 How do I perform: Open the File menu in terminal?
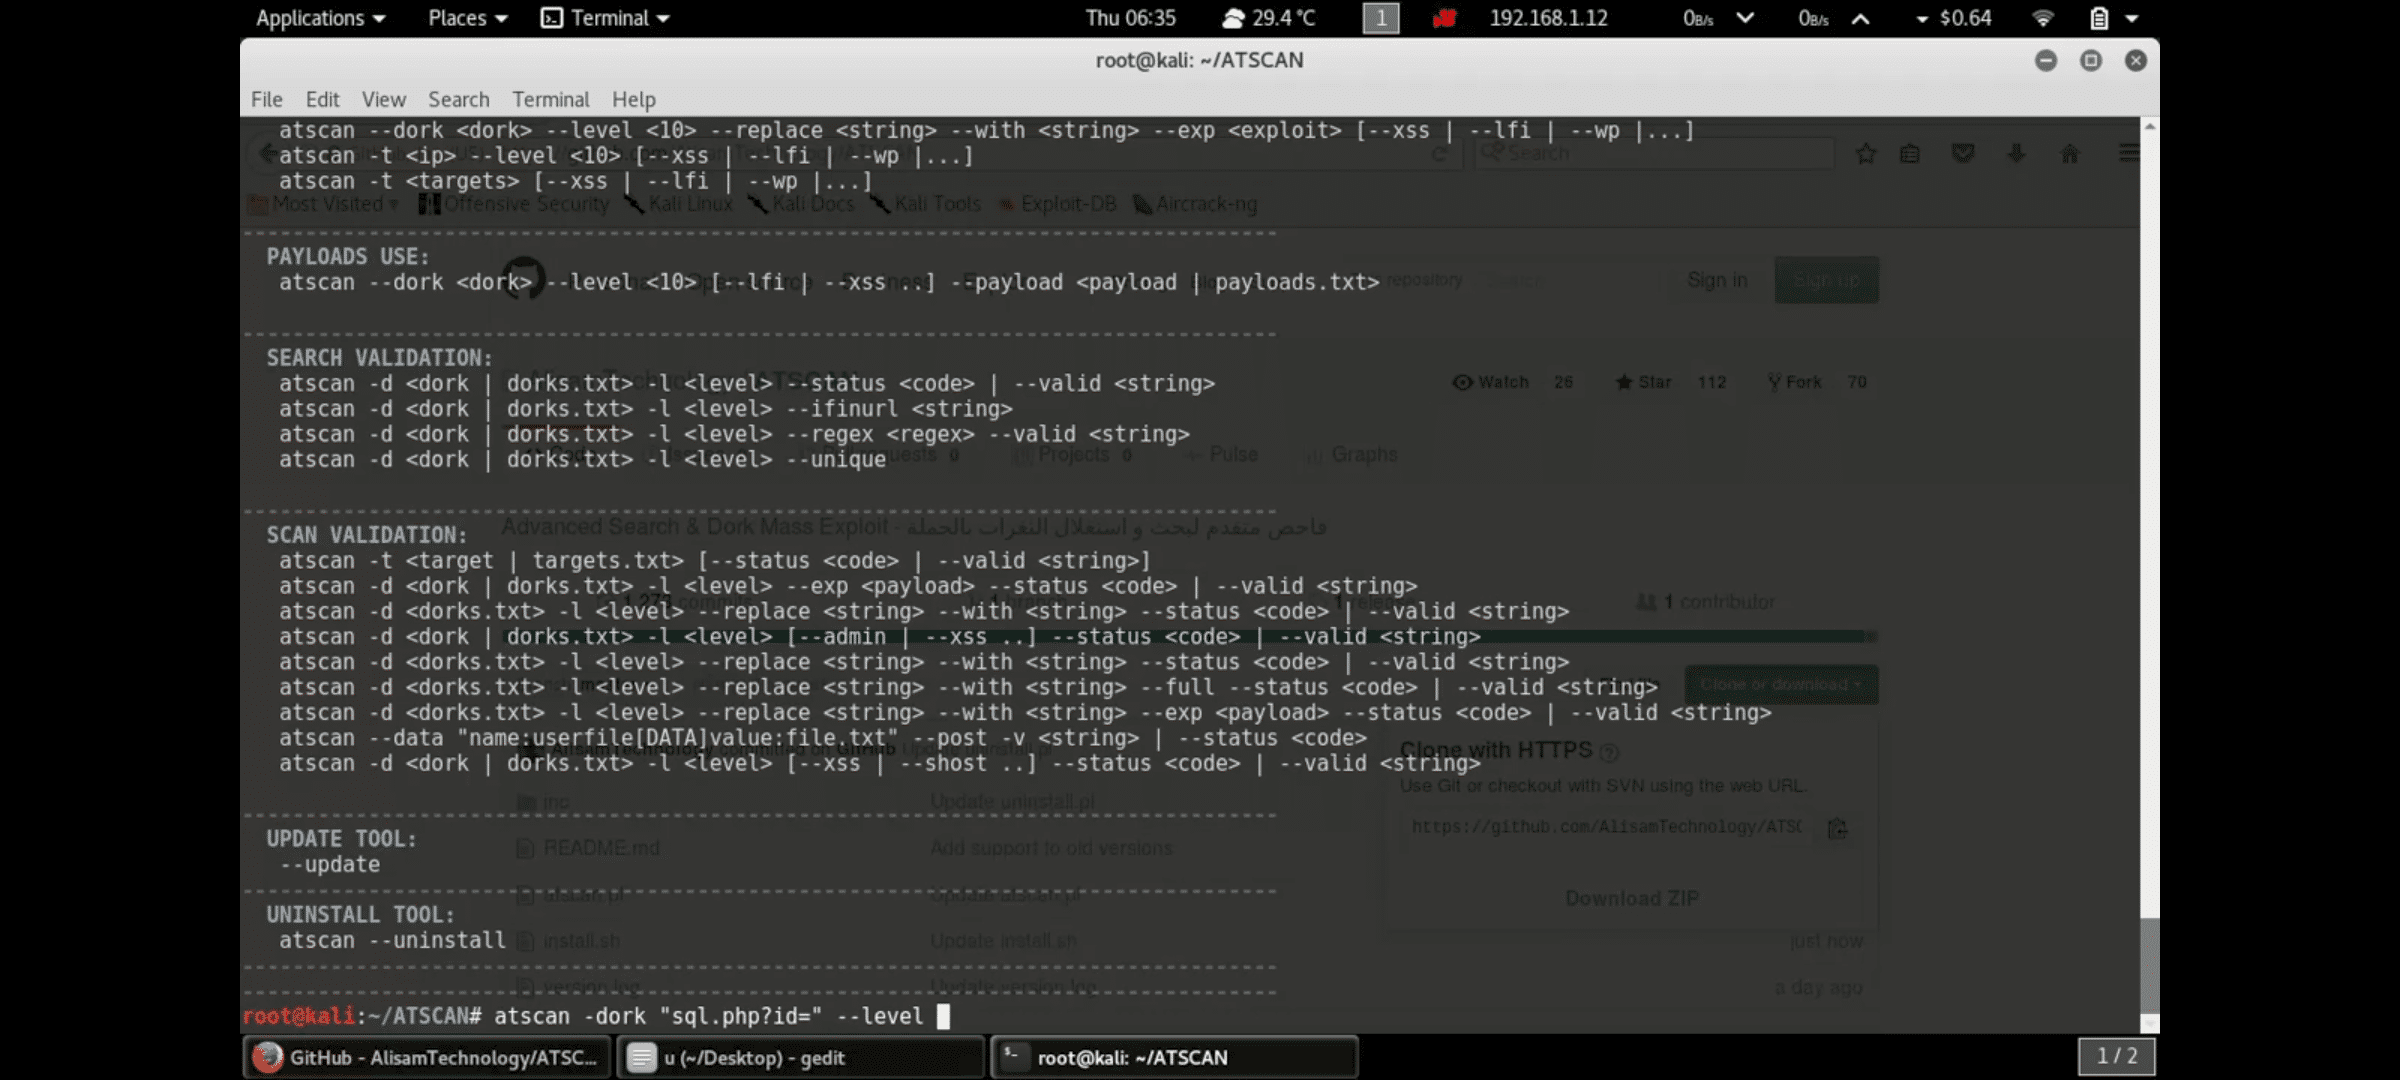pos(266,99)
